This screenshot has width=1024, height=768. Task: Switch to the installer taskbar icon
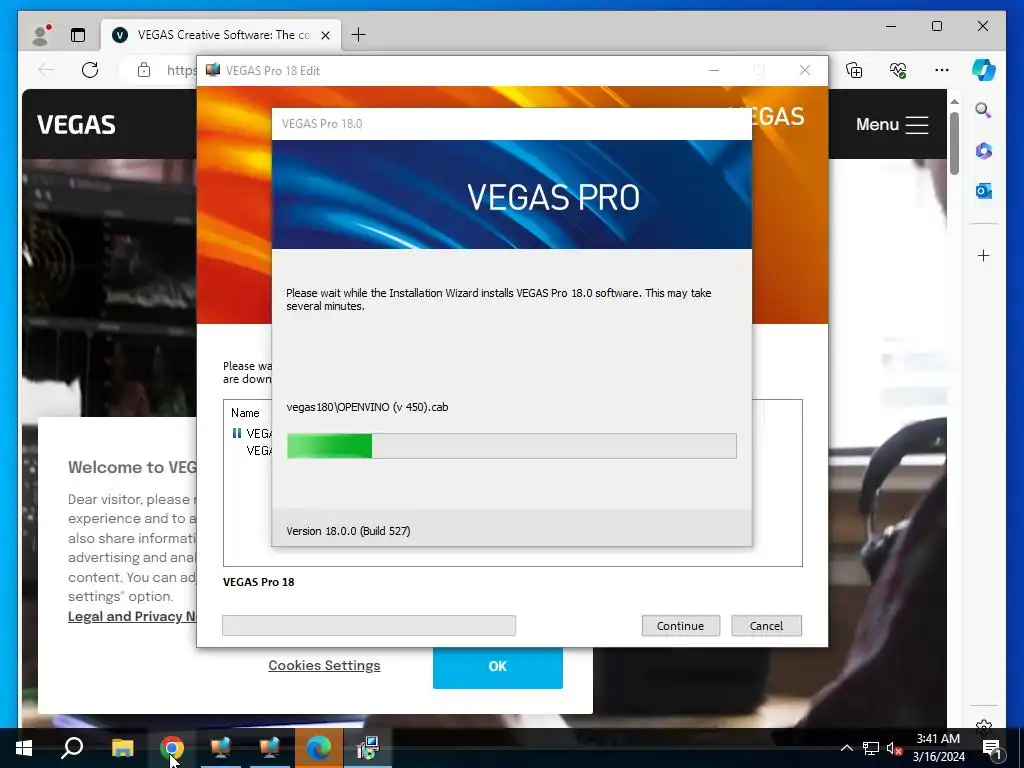tap(368, 748)
